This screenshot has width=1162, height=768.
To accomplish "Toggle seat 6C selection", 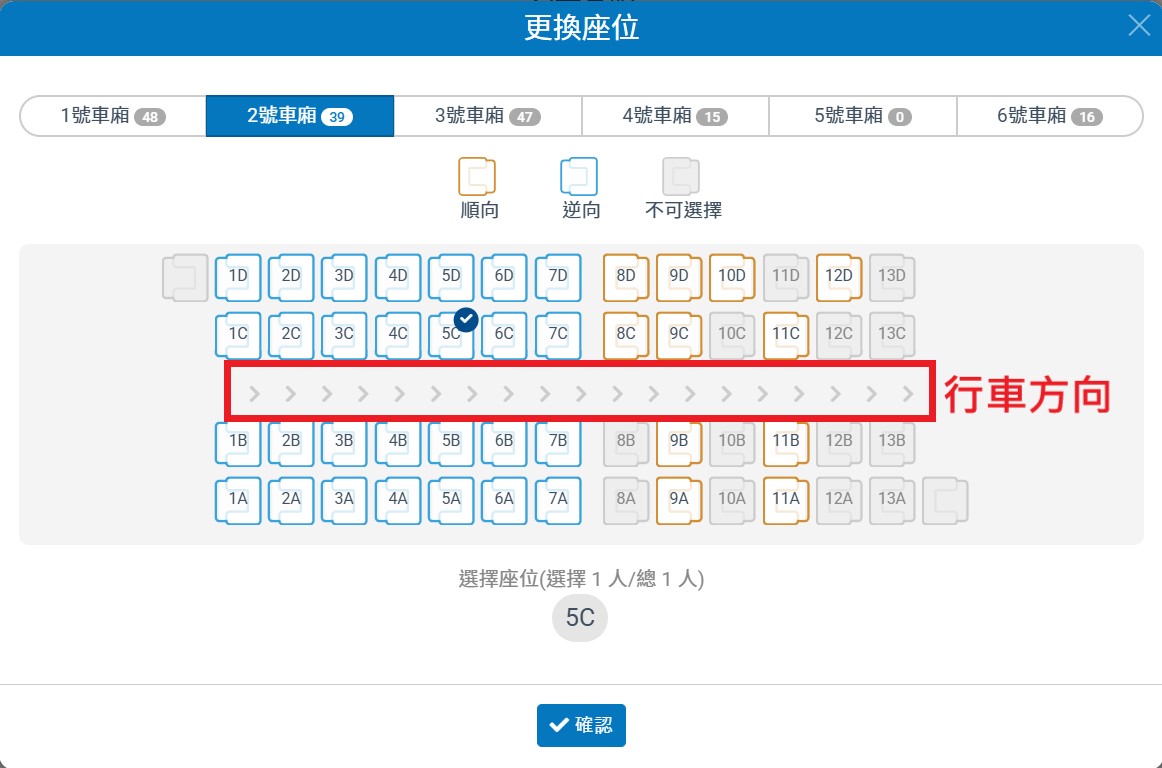I will point(504,335).
